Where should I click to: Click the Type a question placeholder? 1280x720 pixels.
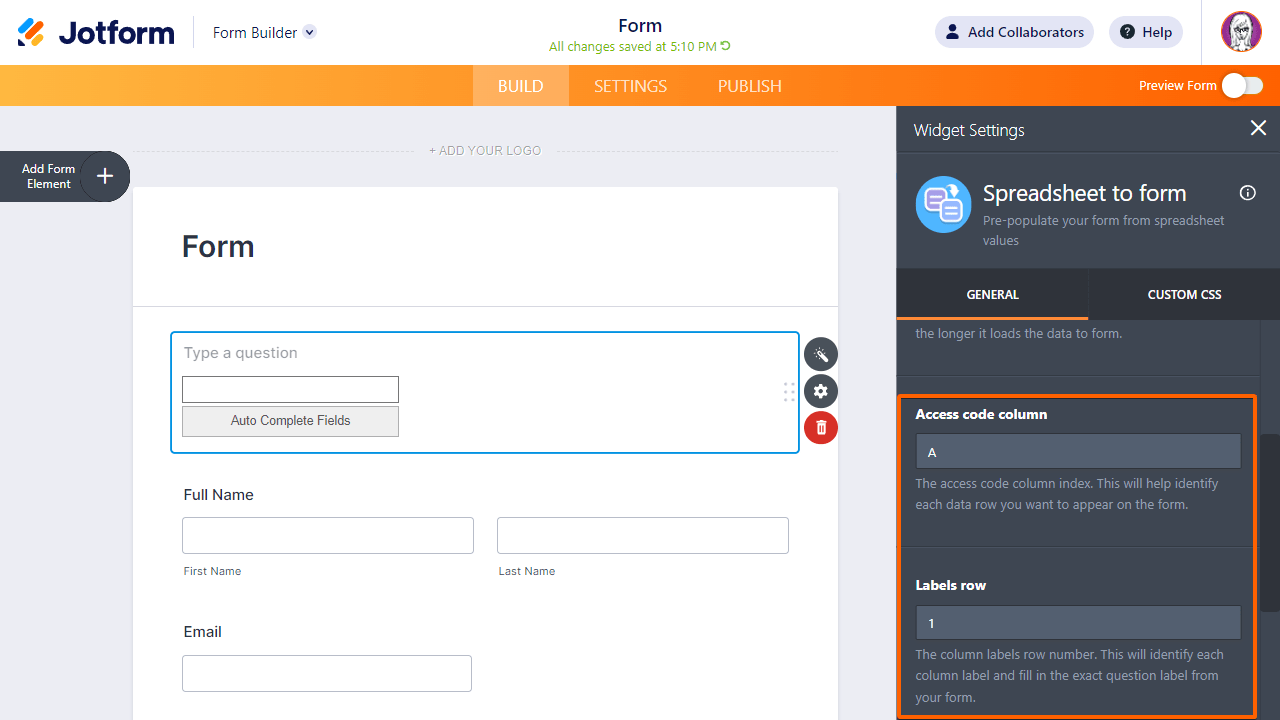click(241, 353)
